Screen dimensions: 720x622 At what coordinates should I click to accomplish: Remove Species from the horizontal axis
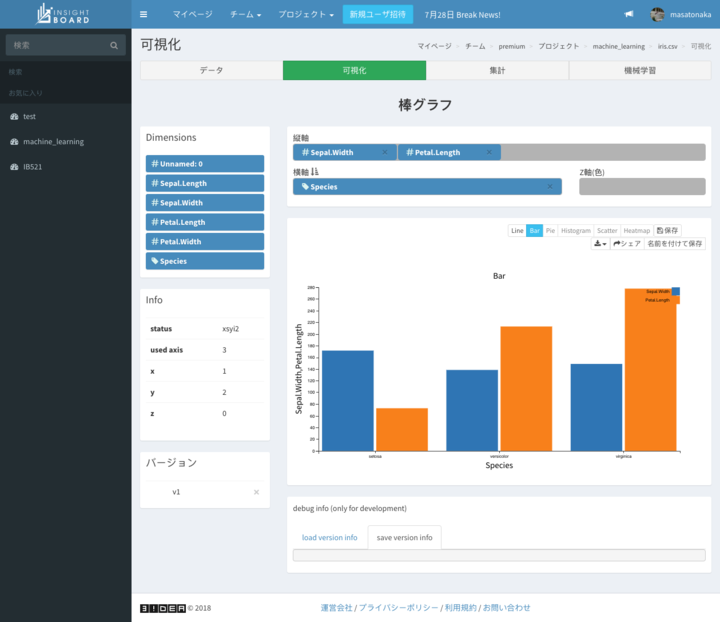(x=549, y=187)
